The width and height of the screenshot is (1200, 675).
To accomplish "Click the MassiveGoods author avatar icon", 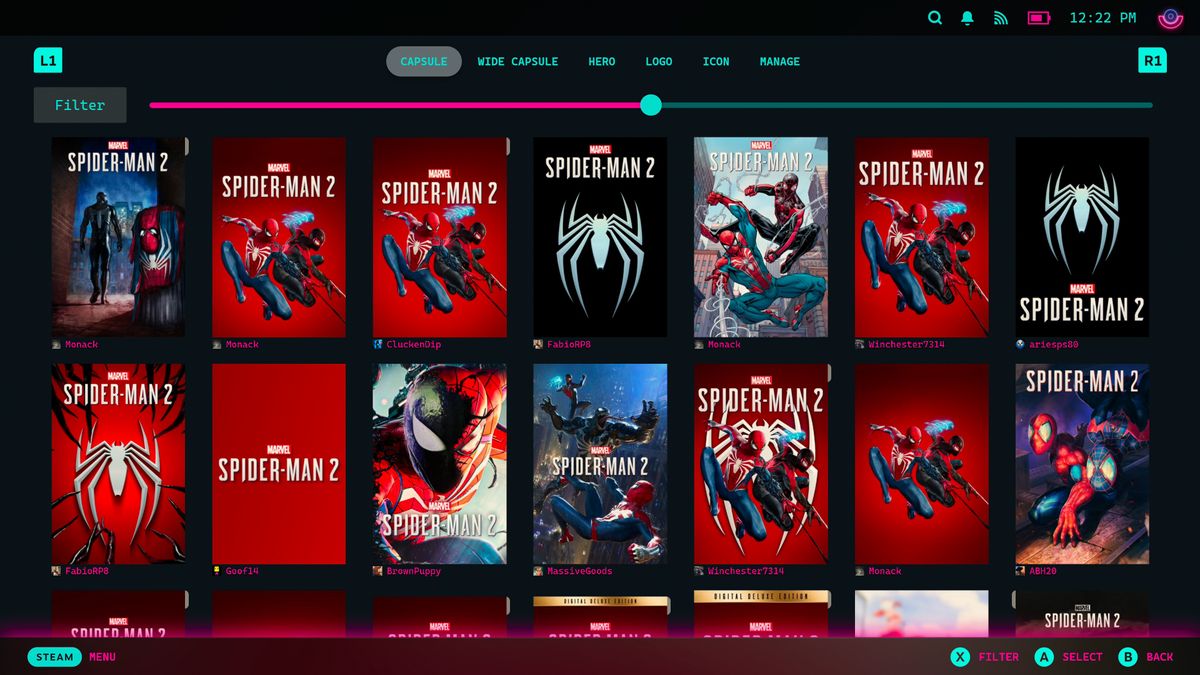I will point(538,571).
